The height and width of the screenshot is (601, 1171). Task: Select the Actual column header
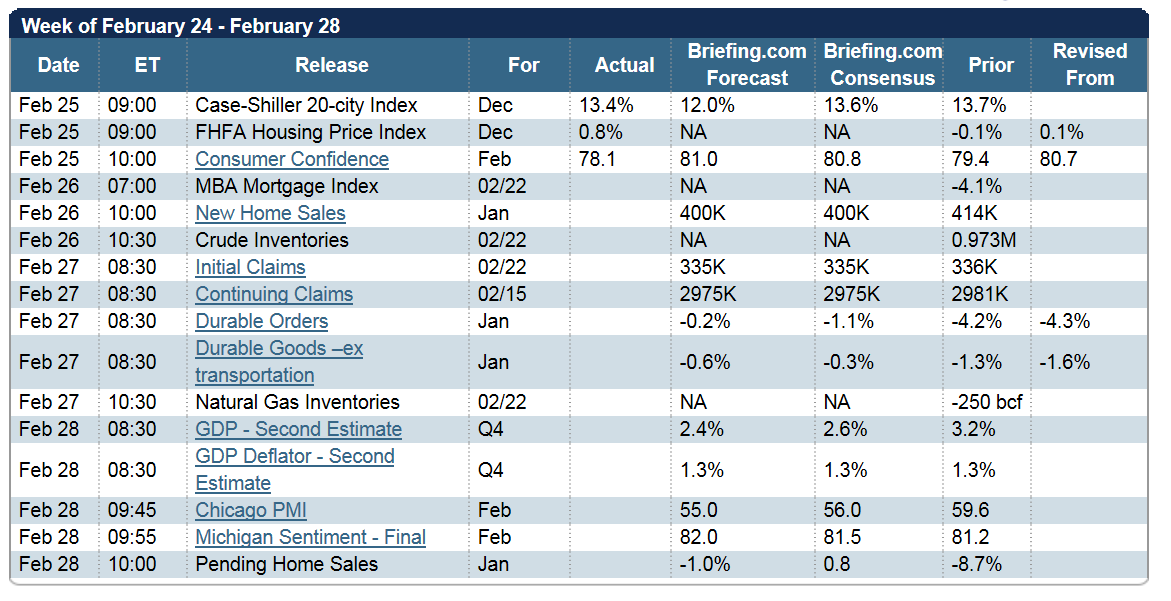625,65
